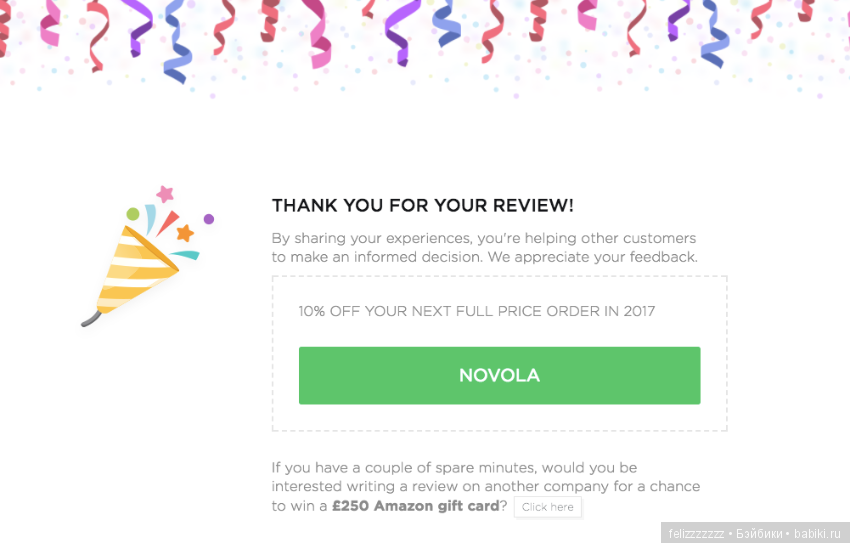Click the "felizzzzzzz" watermark username
The width and height of the screenshot is (850, 543).
[x=696, y=534]
